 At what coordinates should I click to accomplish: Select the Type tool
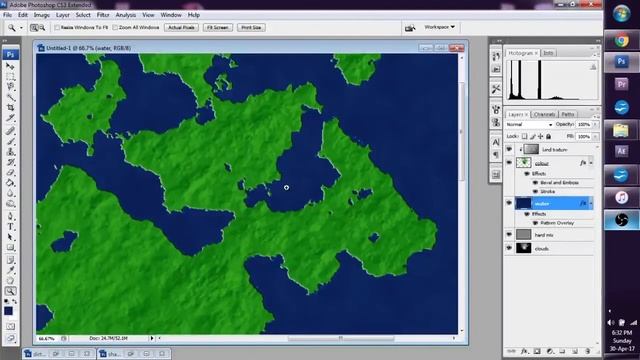pos(10,227)
